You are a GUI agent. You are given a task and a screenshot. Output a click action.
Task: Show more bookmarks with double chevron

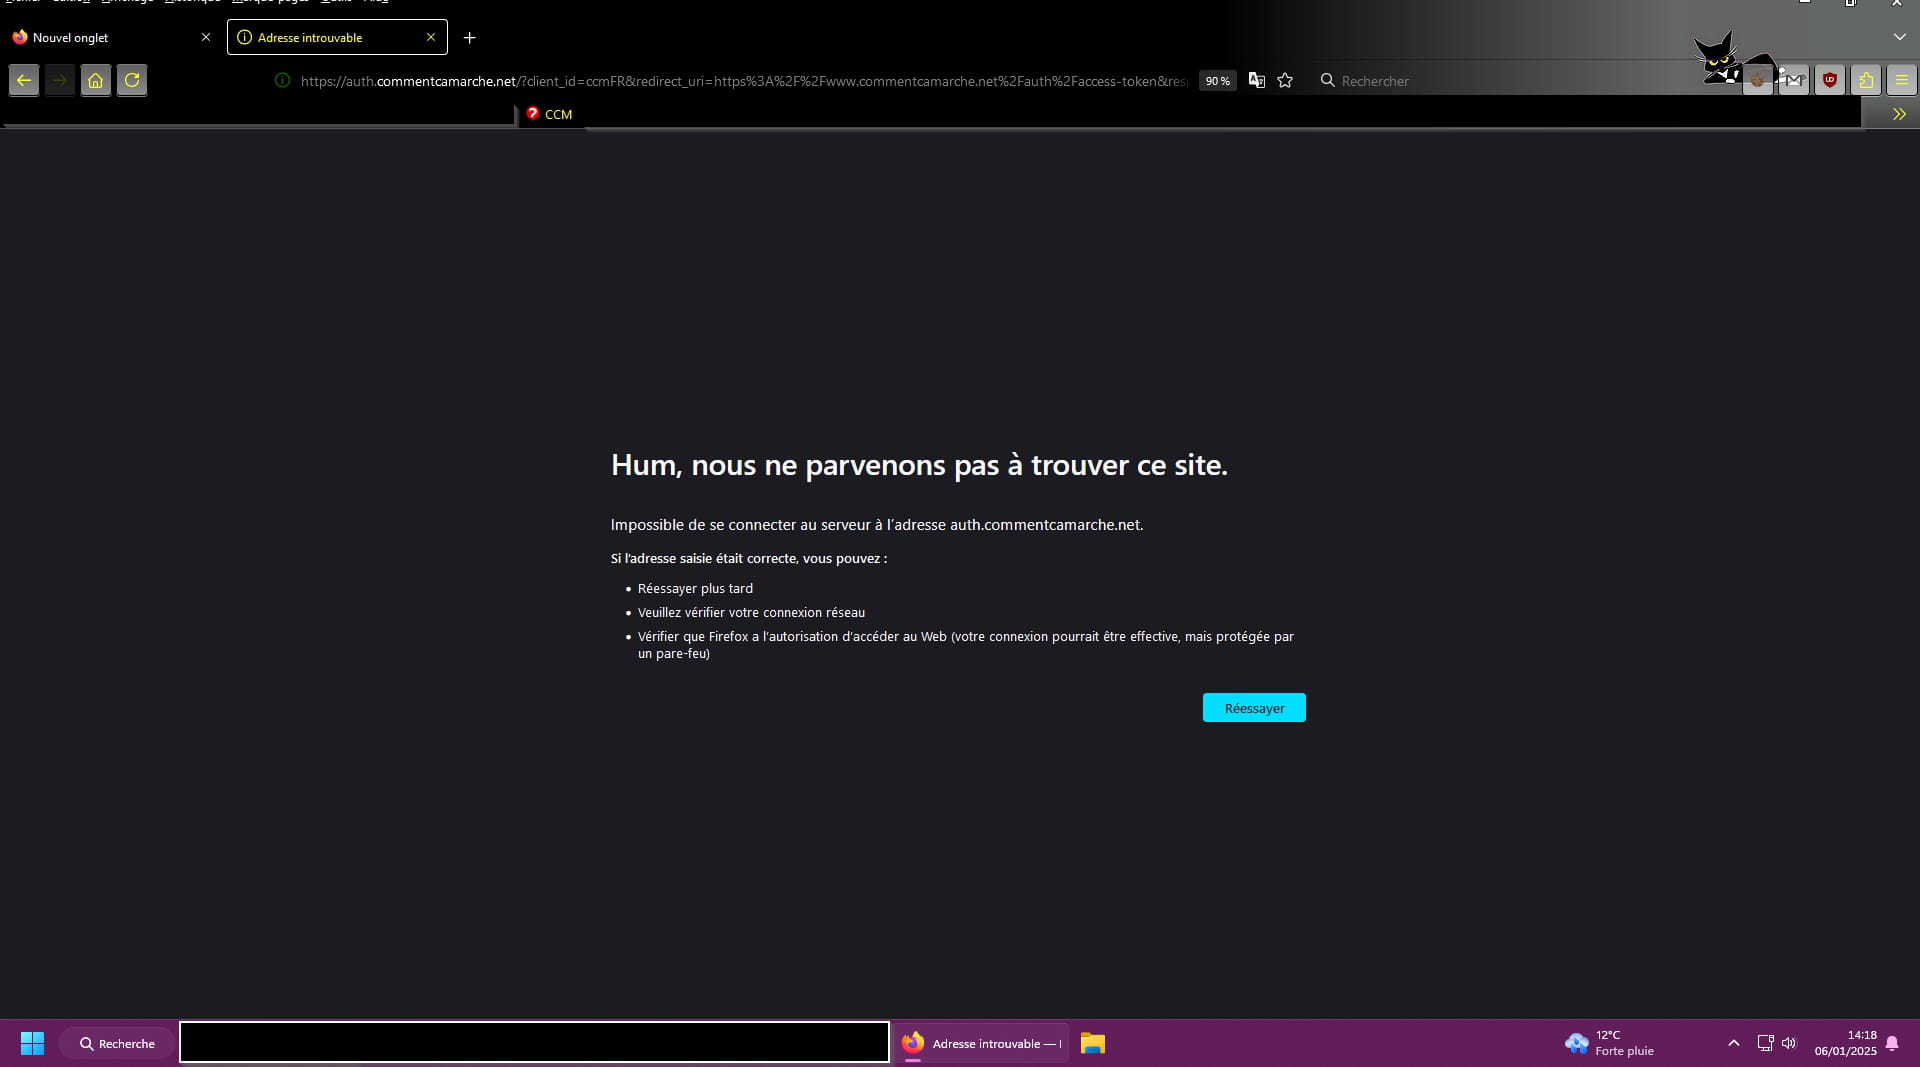tap(1899, 114)
